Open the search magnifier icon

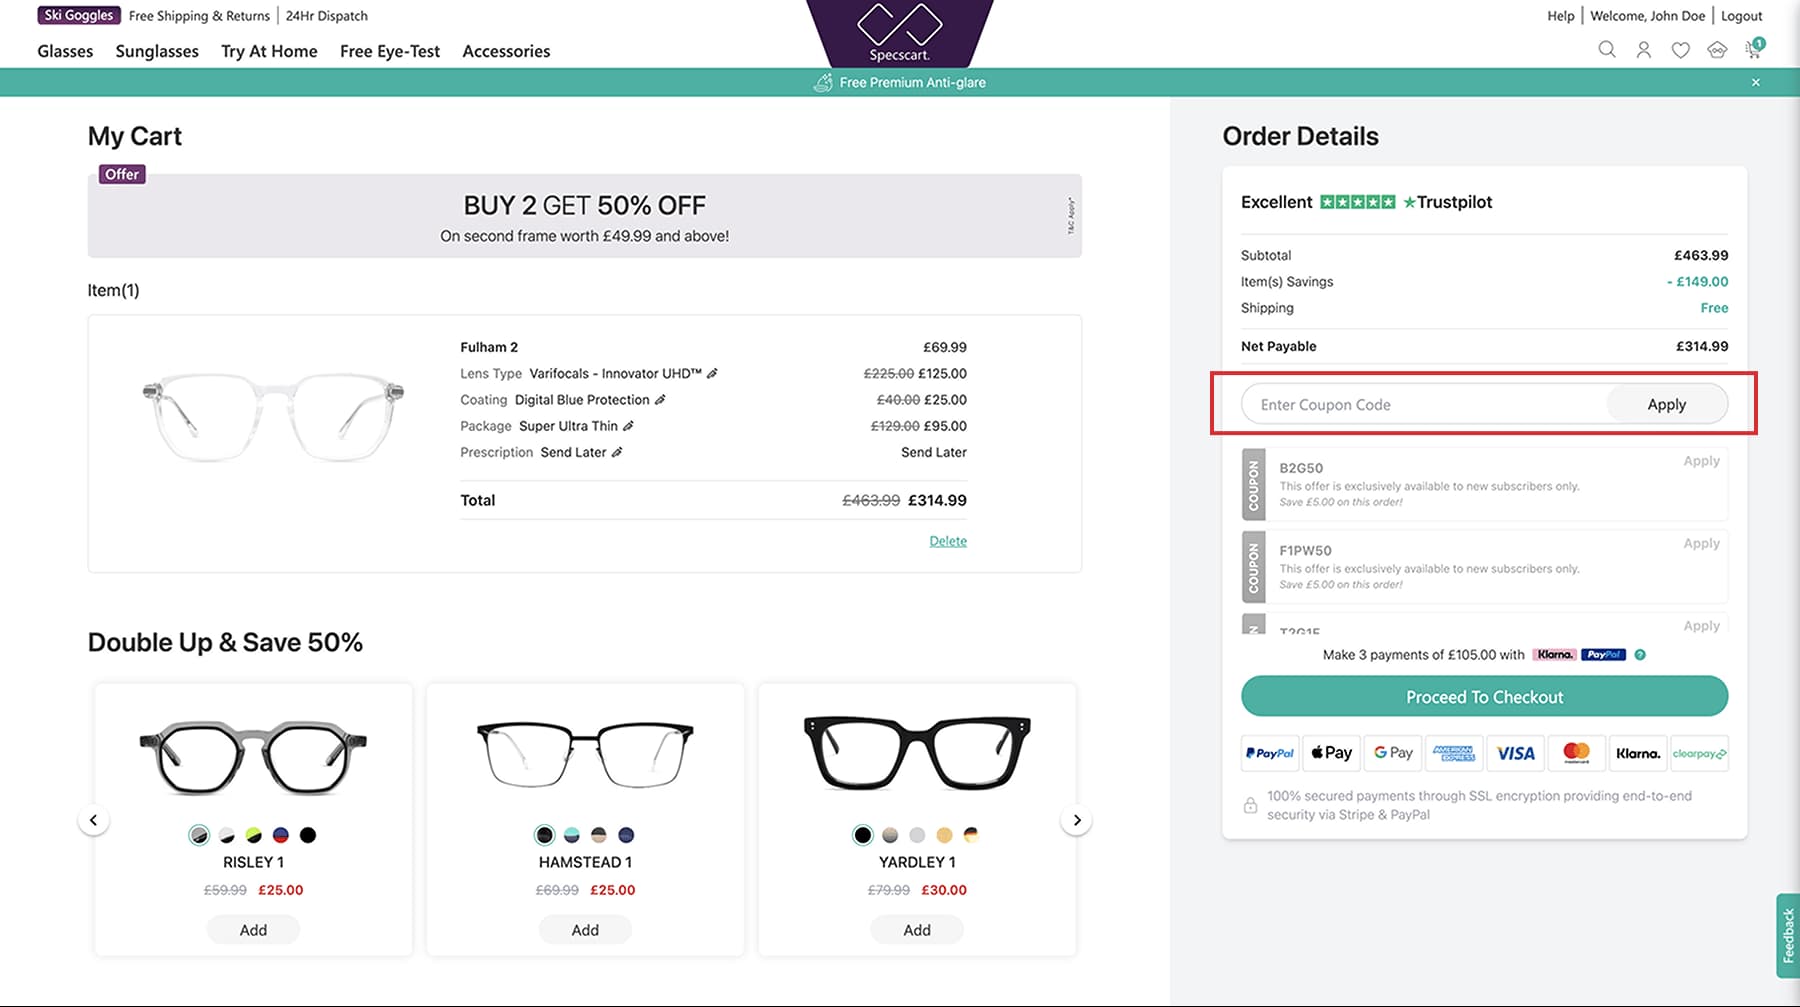[1607, 49]
